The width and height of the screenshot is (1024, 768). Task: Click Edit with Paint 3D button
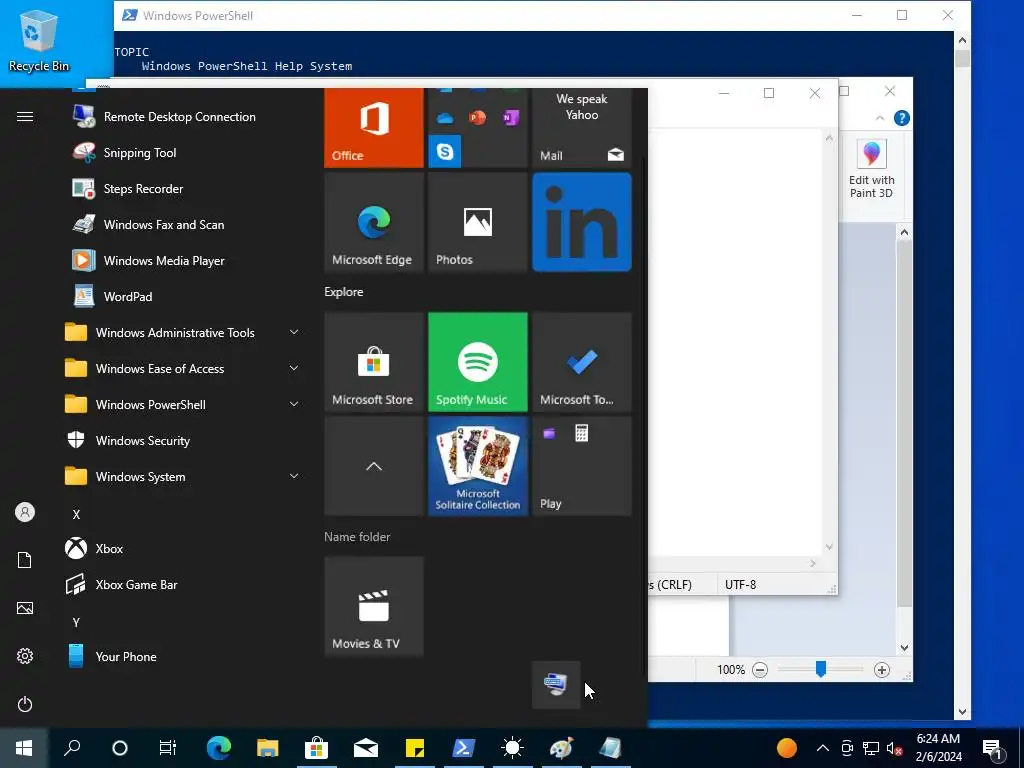pyautogui.click(x=871, y=170)
